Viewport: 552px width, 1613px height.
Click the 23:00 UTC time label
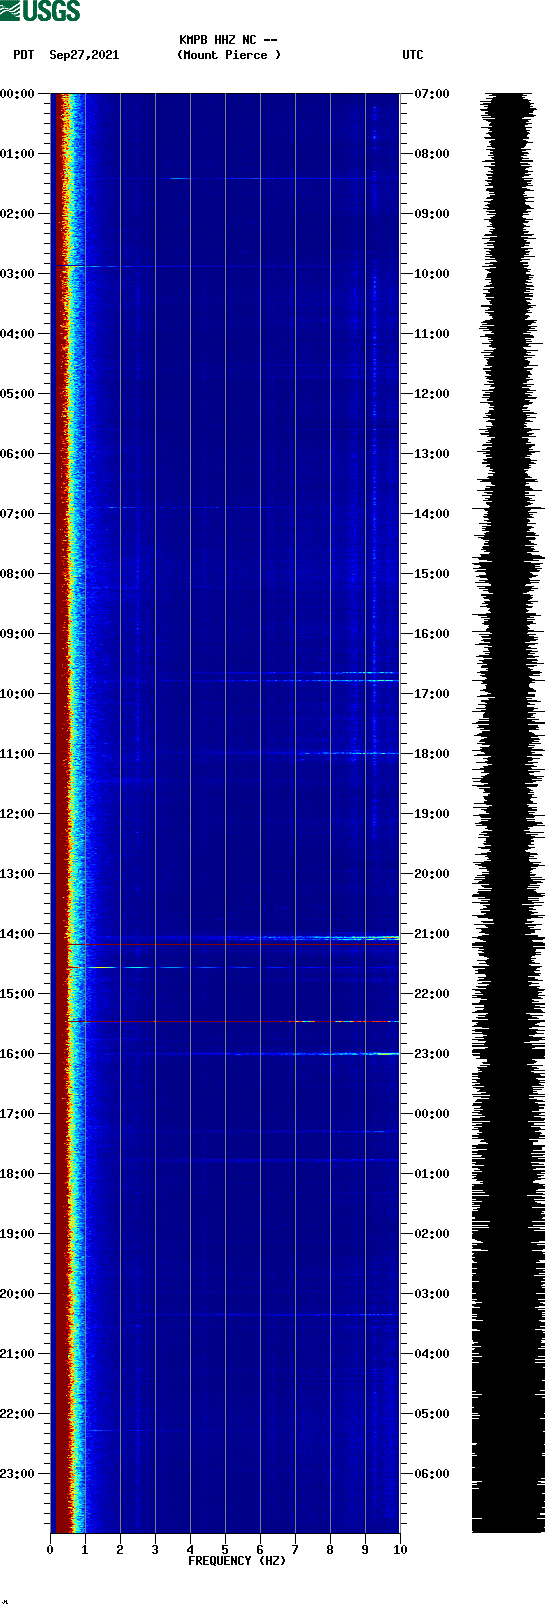(x=432, y=1054)
